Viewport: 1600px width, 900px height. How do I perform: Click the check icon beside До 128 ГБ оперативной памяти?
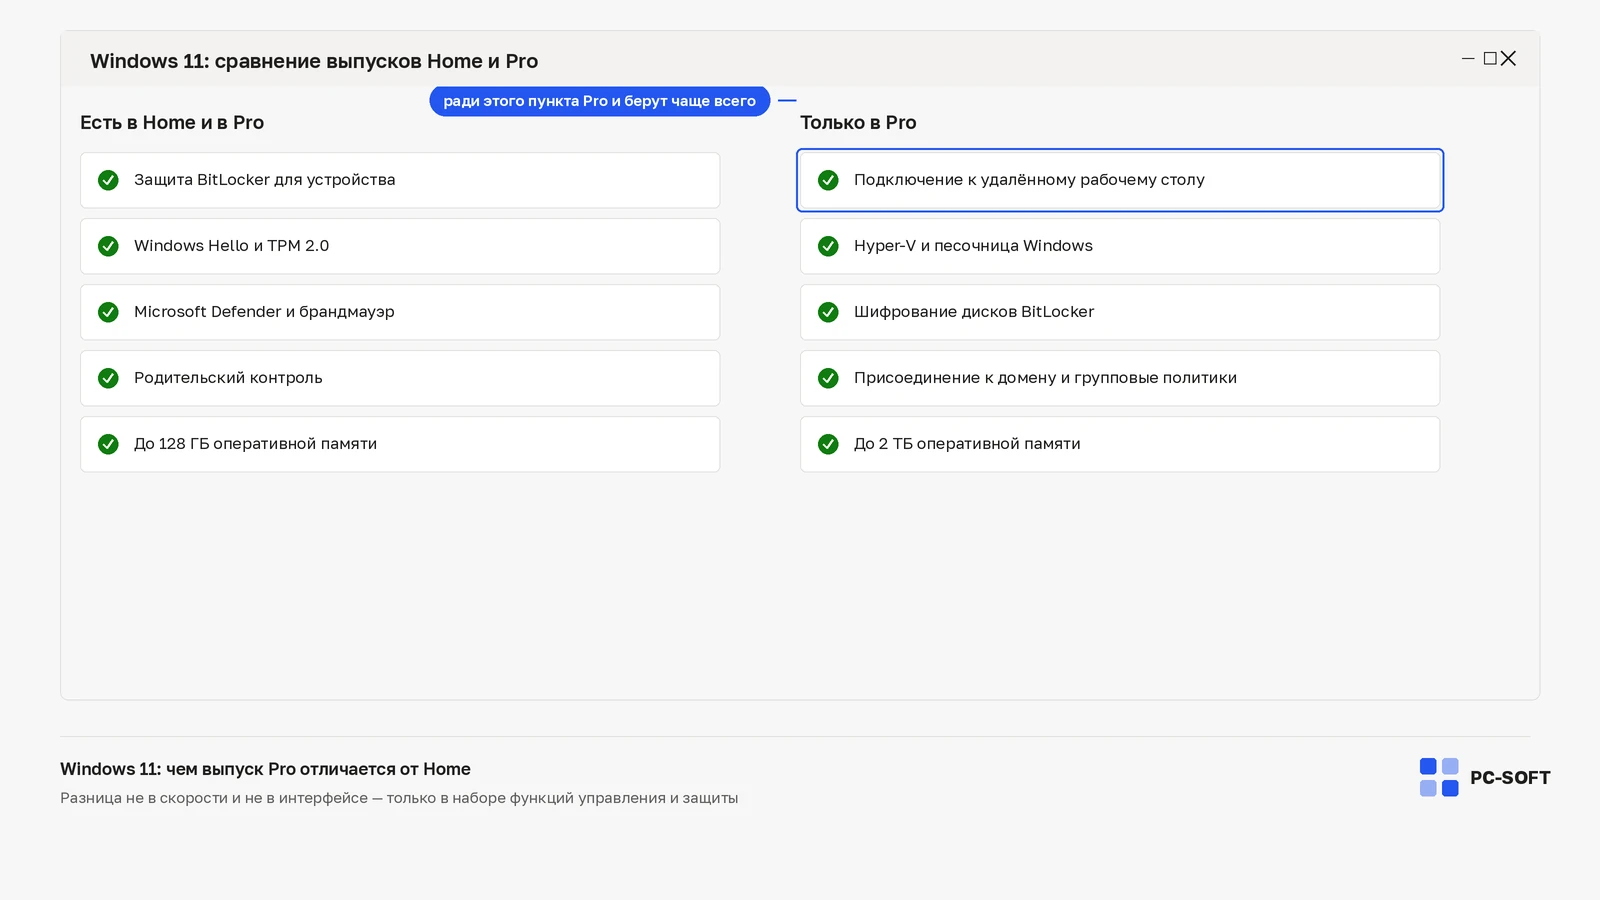[108, 444]
